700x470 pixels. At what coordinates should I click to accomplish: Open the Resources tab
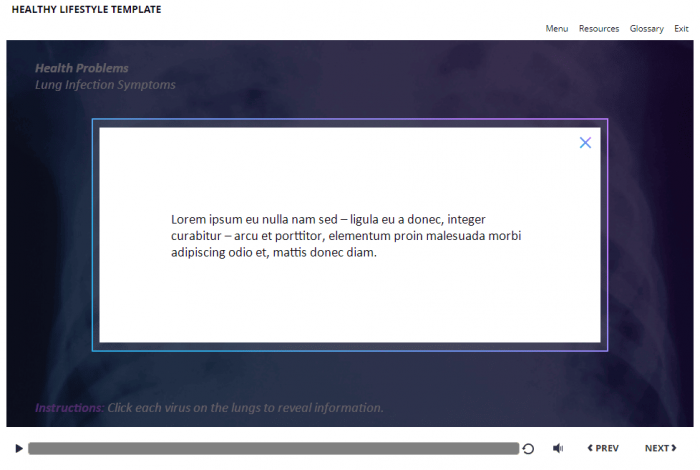pyautogui.click(x=598, y=29)
